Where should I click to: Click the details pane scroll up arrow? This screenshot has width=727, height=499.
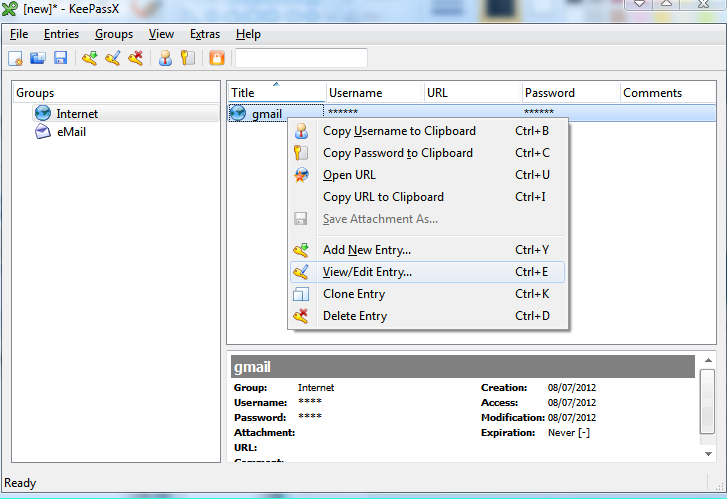(708, 360)
